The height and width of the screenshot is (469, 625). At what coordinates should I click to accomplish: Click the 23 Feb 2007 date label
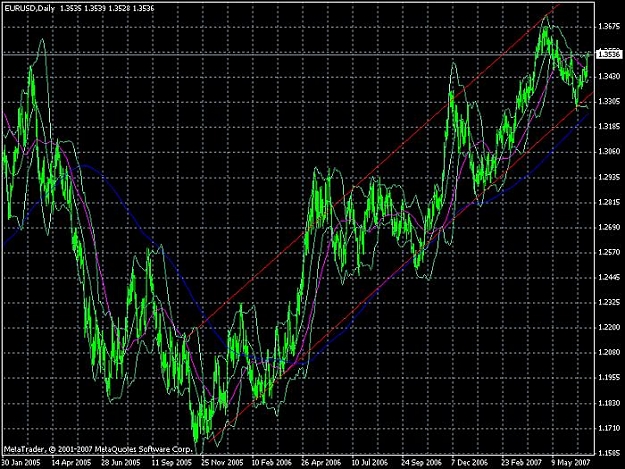click(x=521, y=463)
